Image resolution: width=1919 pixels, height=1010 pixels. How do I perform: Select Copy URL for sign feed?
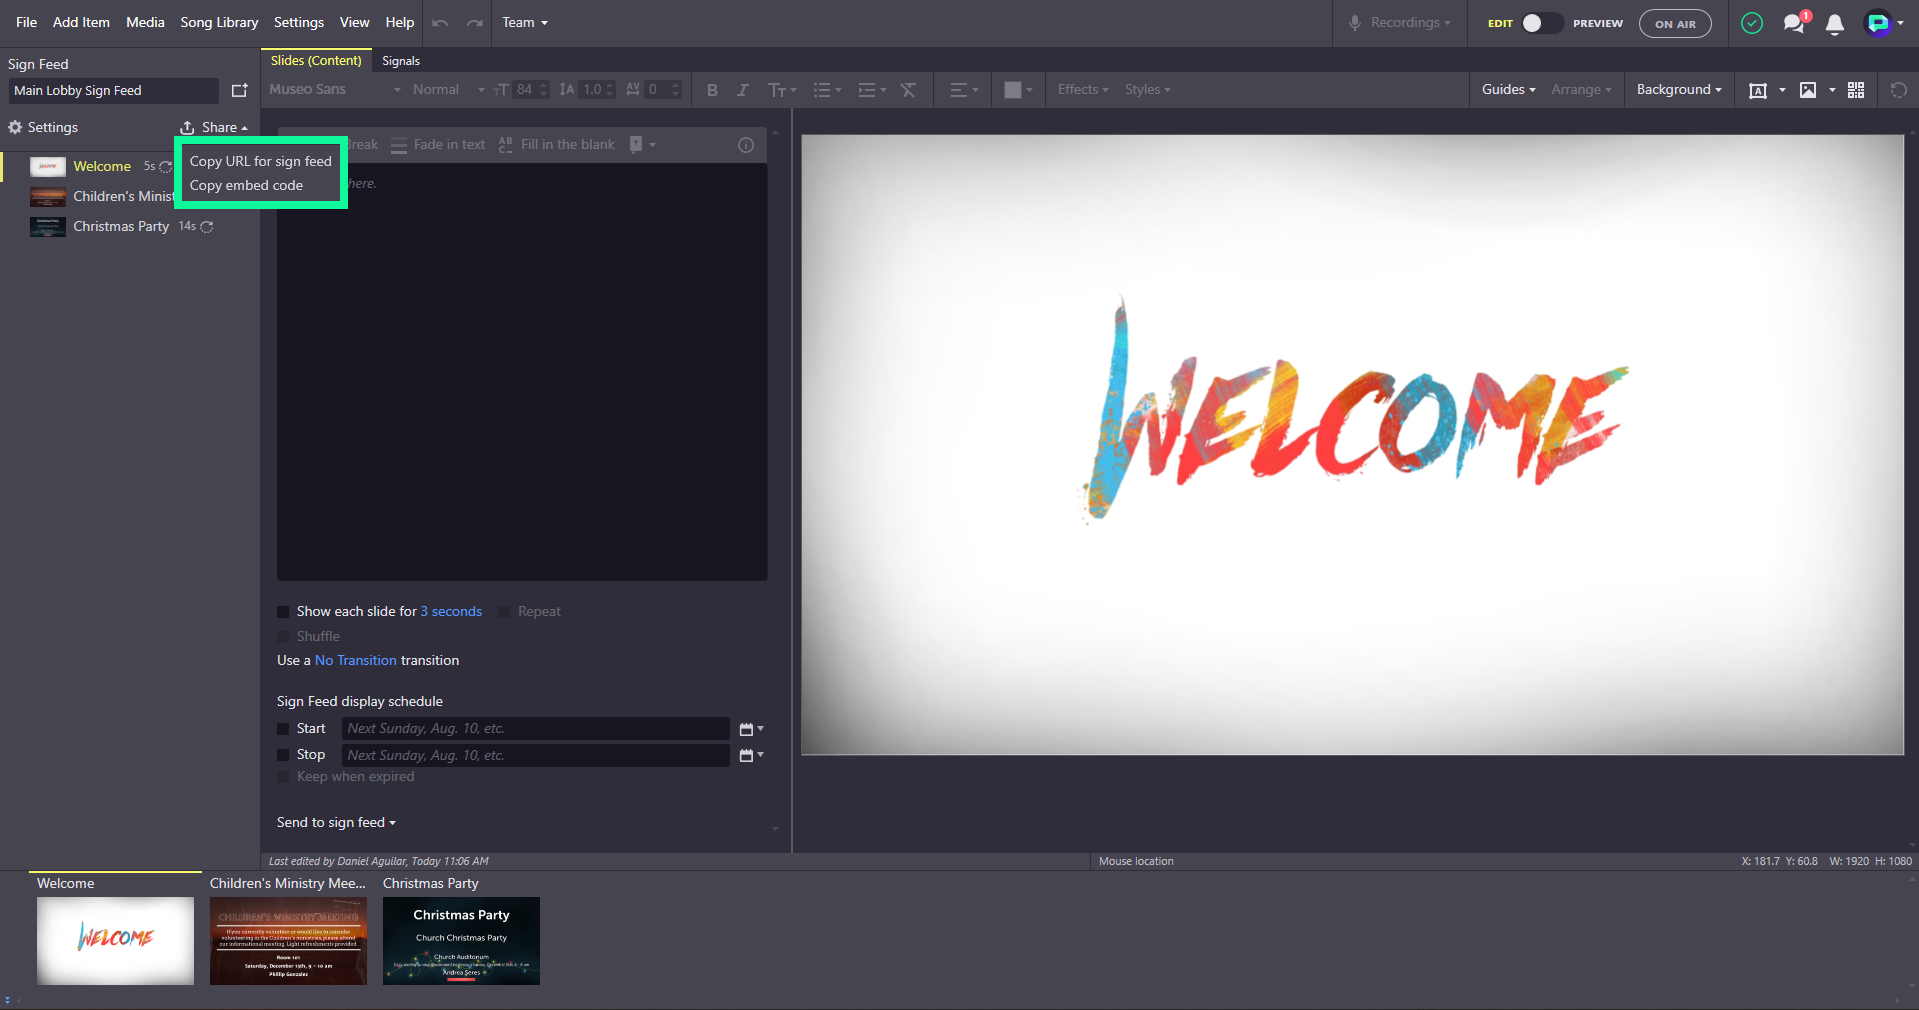261,161
